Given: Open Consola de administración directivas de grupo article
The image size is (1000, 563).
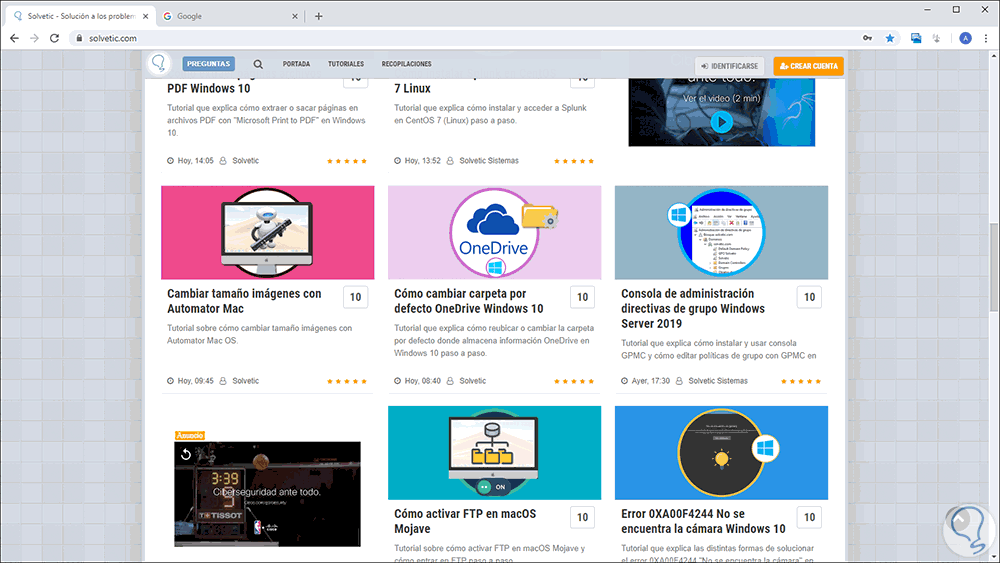Looking at the screenshot, I should [693, 309].
